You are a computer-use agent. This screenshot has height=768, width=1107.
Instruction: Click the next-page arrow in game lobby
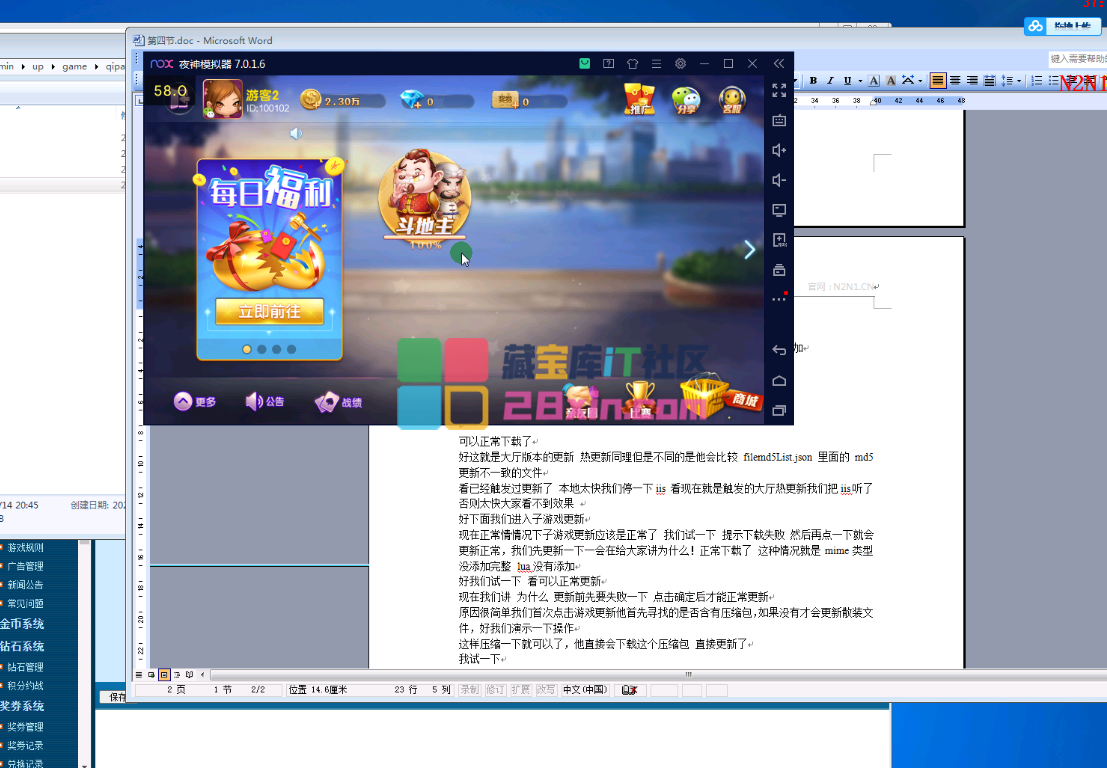[x=749, y=250]
